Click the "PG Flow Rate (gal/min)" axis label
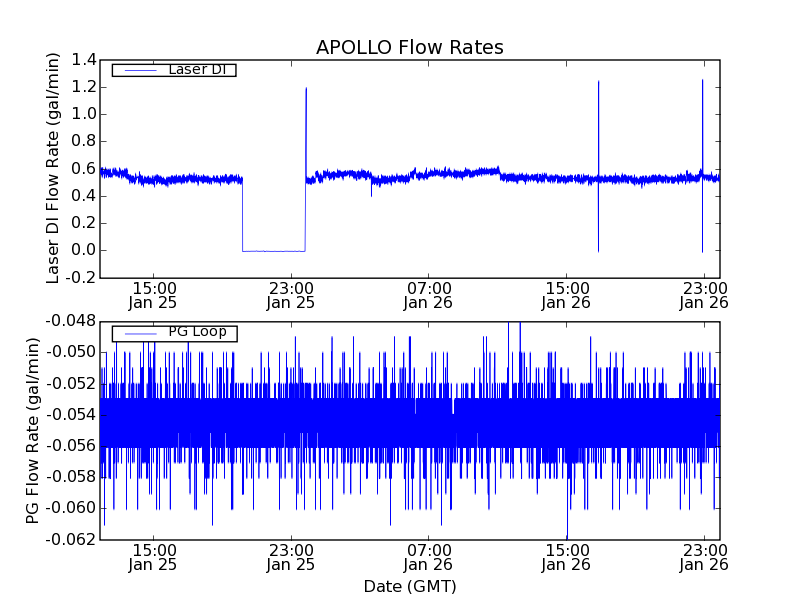The height and width of the screenshot is (600, 800). click(32, 431)
